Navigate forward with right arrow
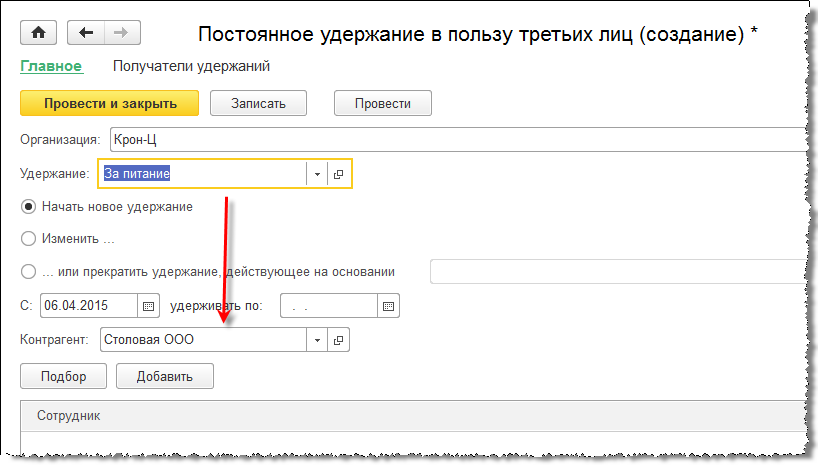The image size is (818, 465). click(122, 33)
